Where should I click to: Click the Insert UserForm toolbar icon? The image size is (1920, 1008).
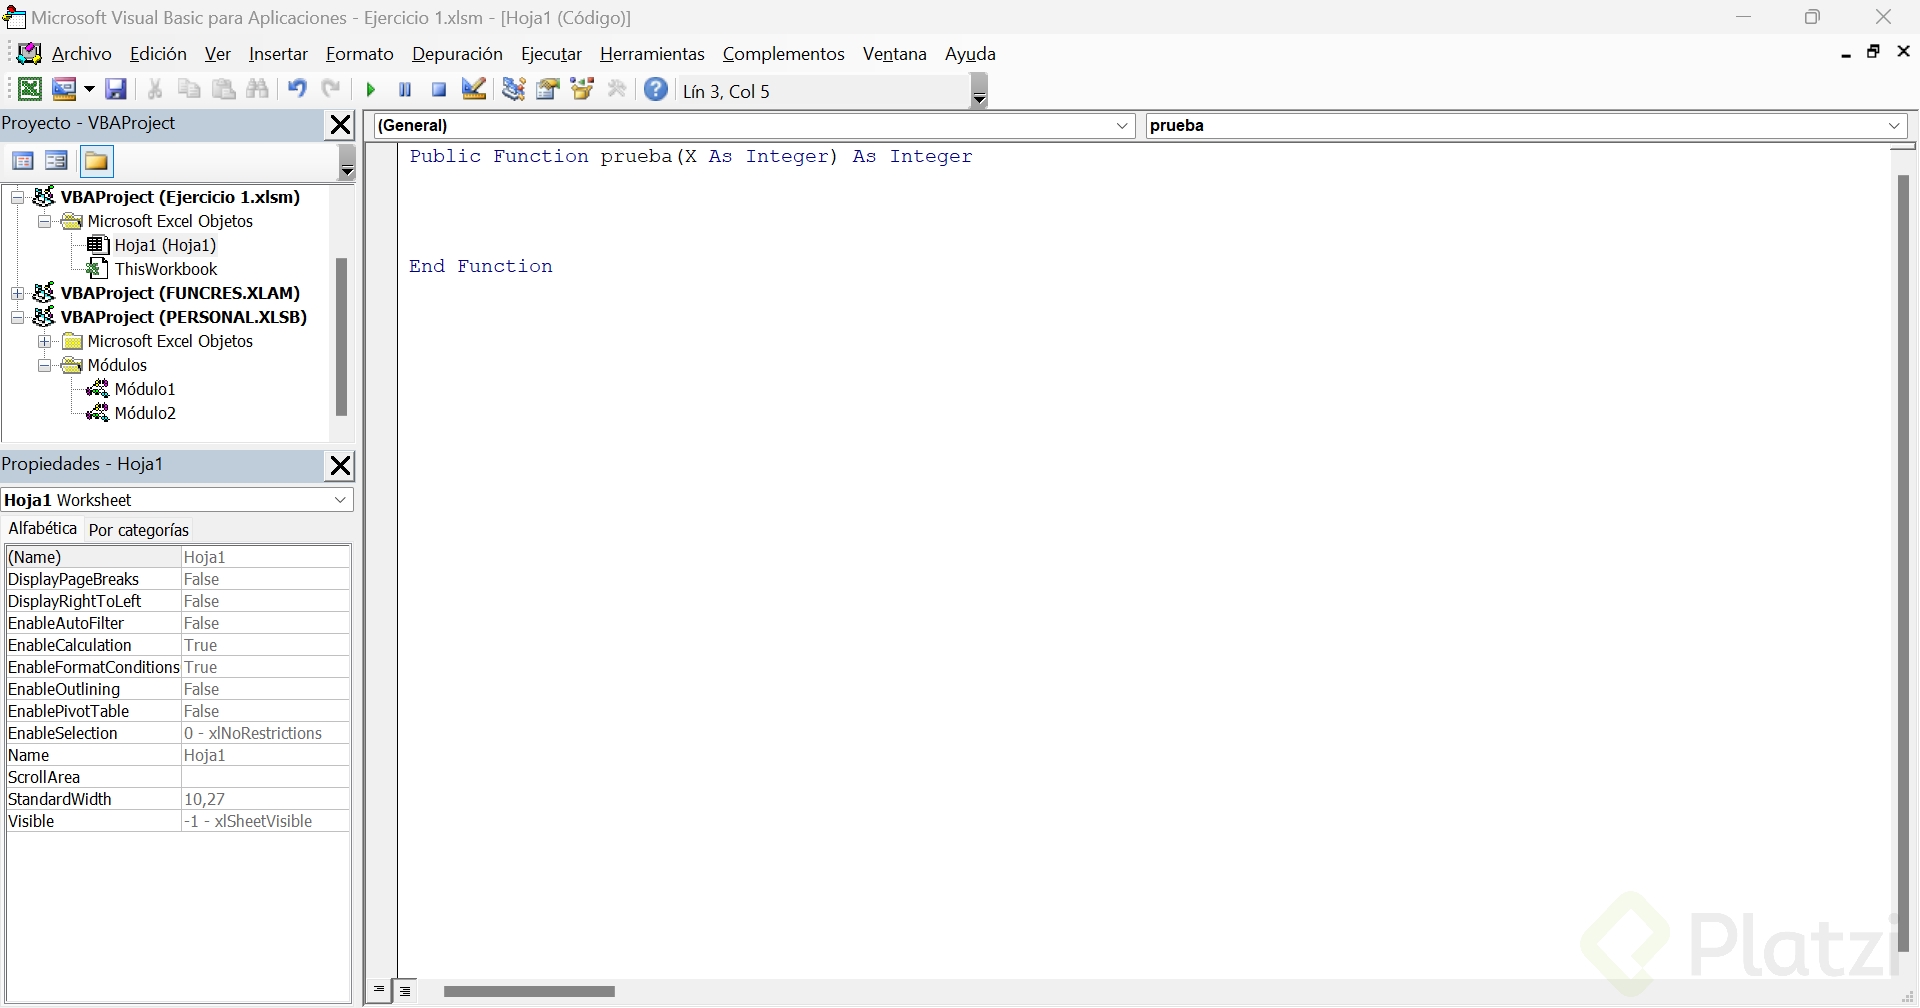64,90
